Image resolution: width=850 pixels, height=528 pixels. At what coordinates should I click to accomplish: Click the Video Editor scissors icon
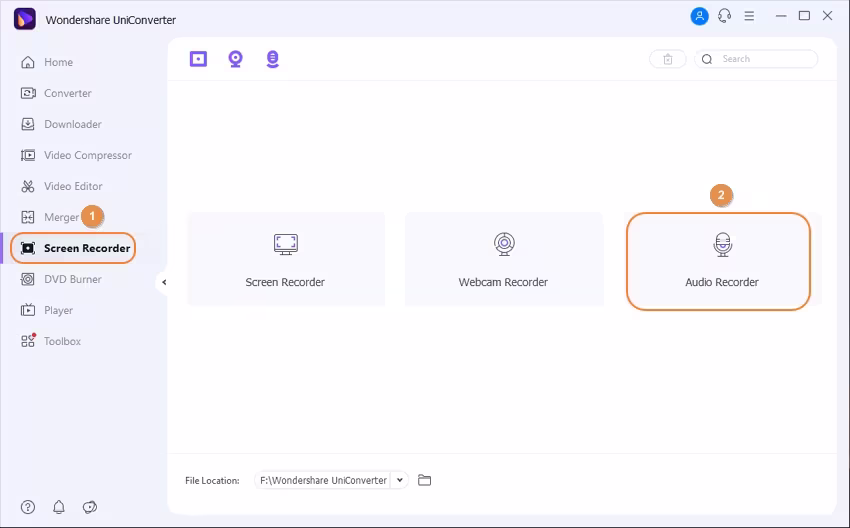[x=28, y=186]
